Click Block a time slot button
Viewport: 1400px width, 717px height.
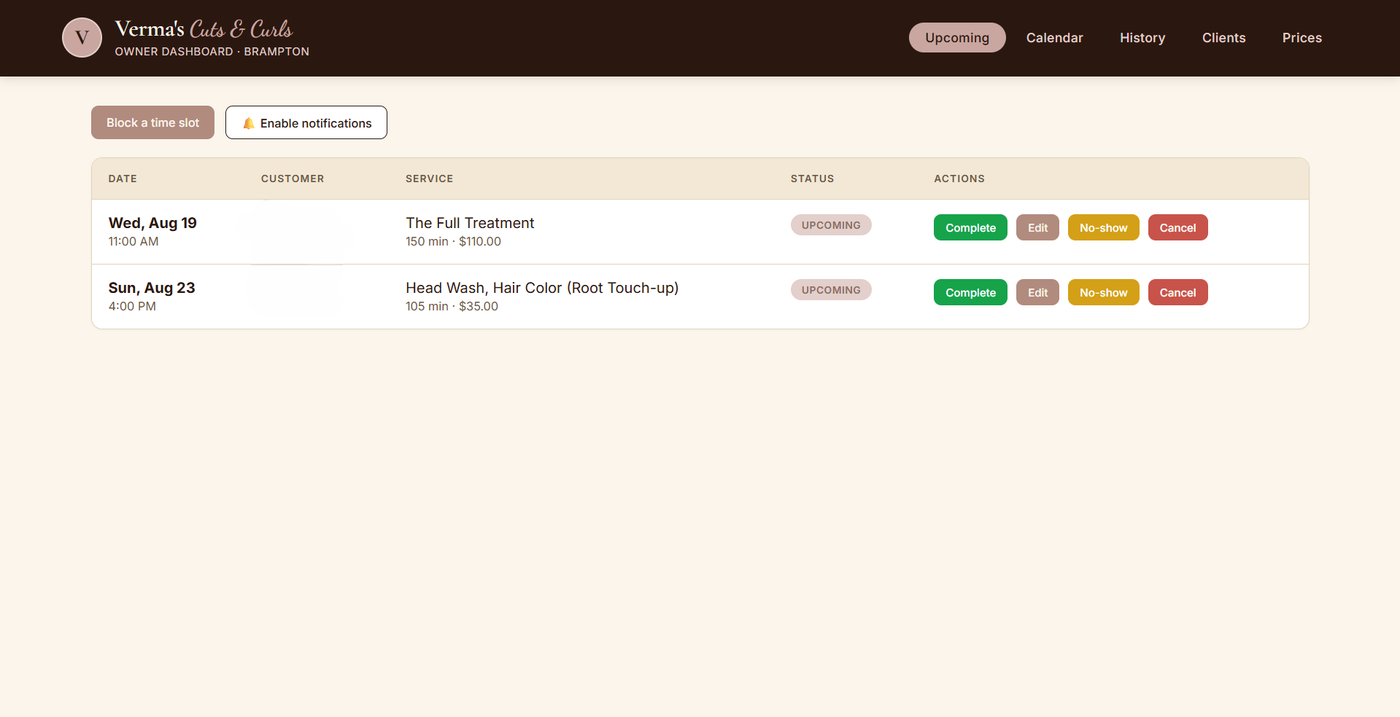point(153,123)
